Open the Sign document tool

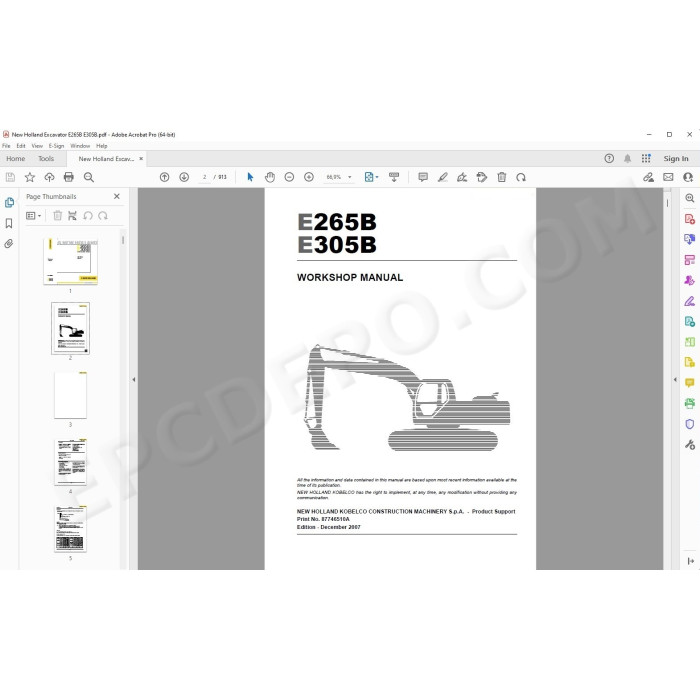click(462, 177)
